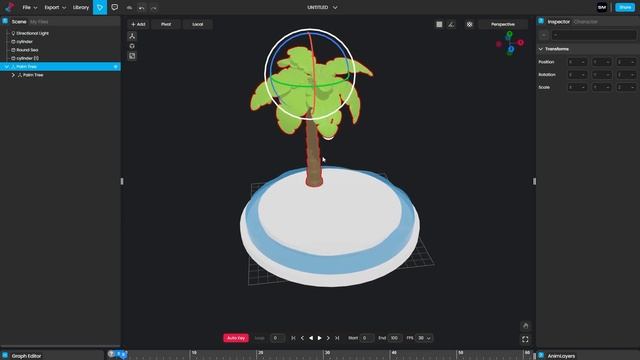This screenshot has width=640, height=360.
Task: Toggle the Local coordinate button
Action: pos(198,24)
